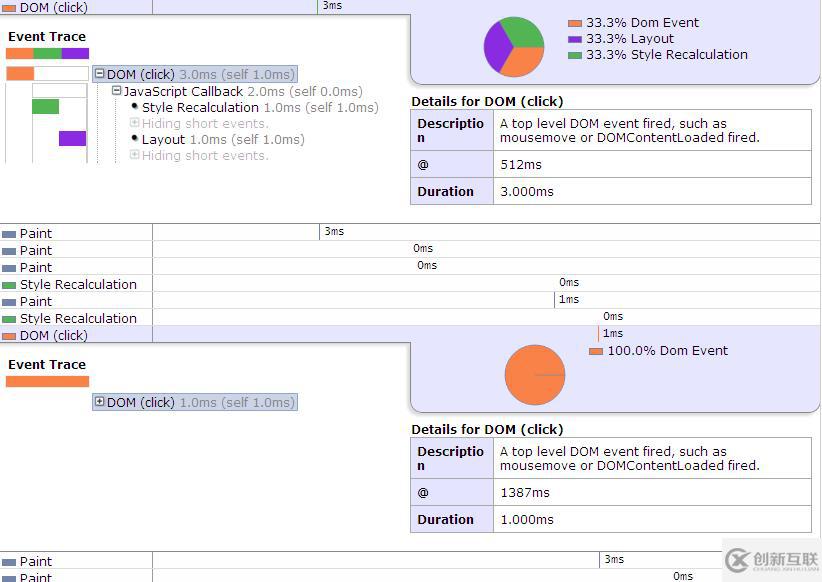822x582 pixels.
Task: Click purple slice of the three-color pie chart
Action: [495, 46]
